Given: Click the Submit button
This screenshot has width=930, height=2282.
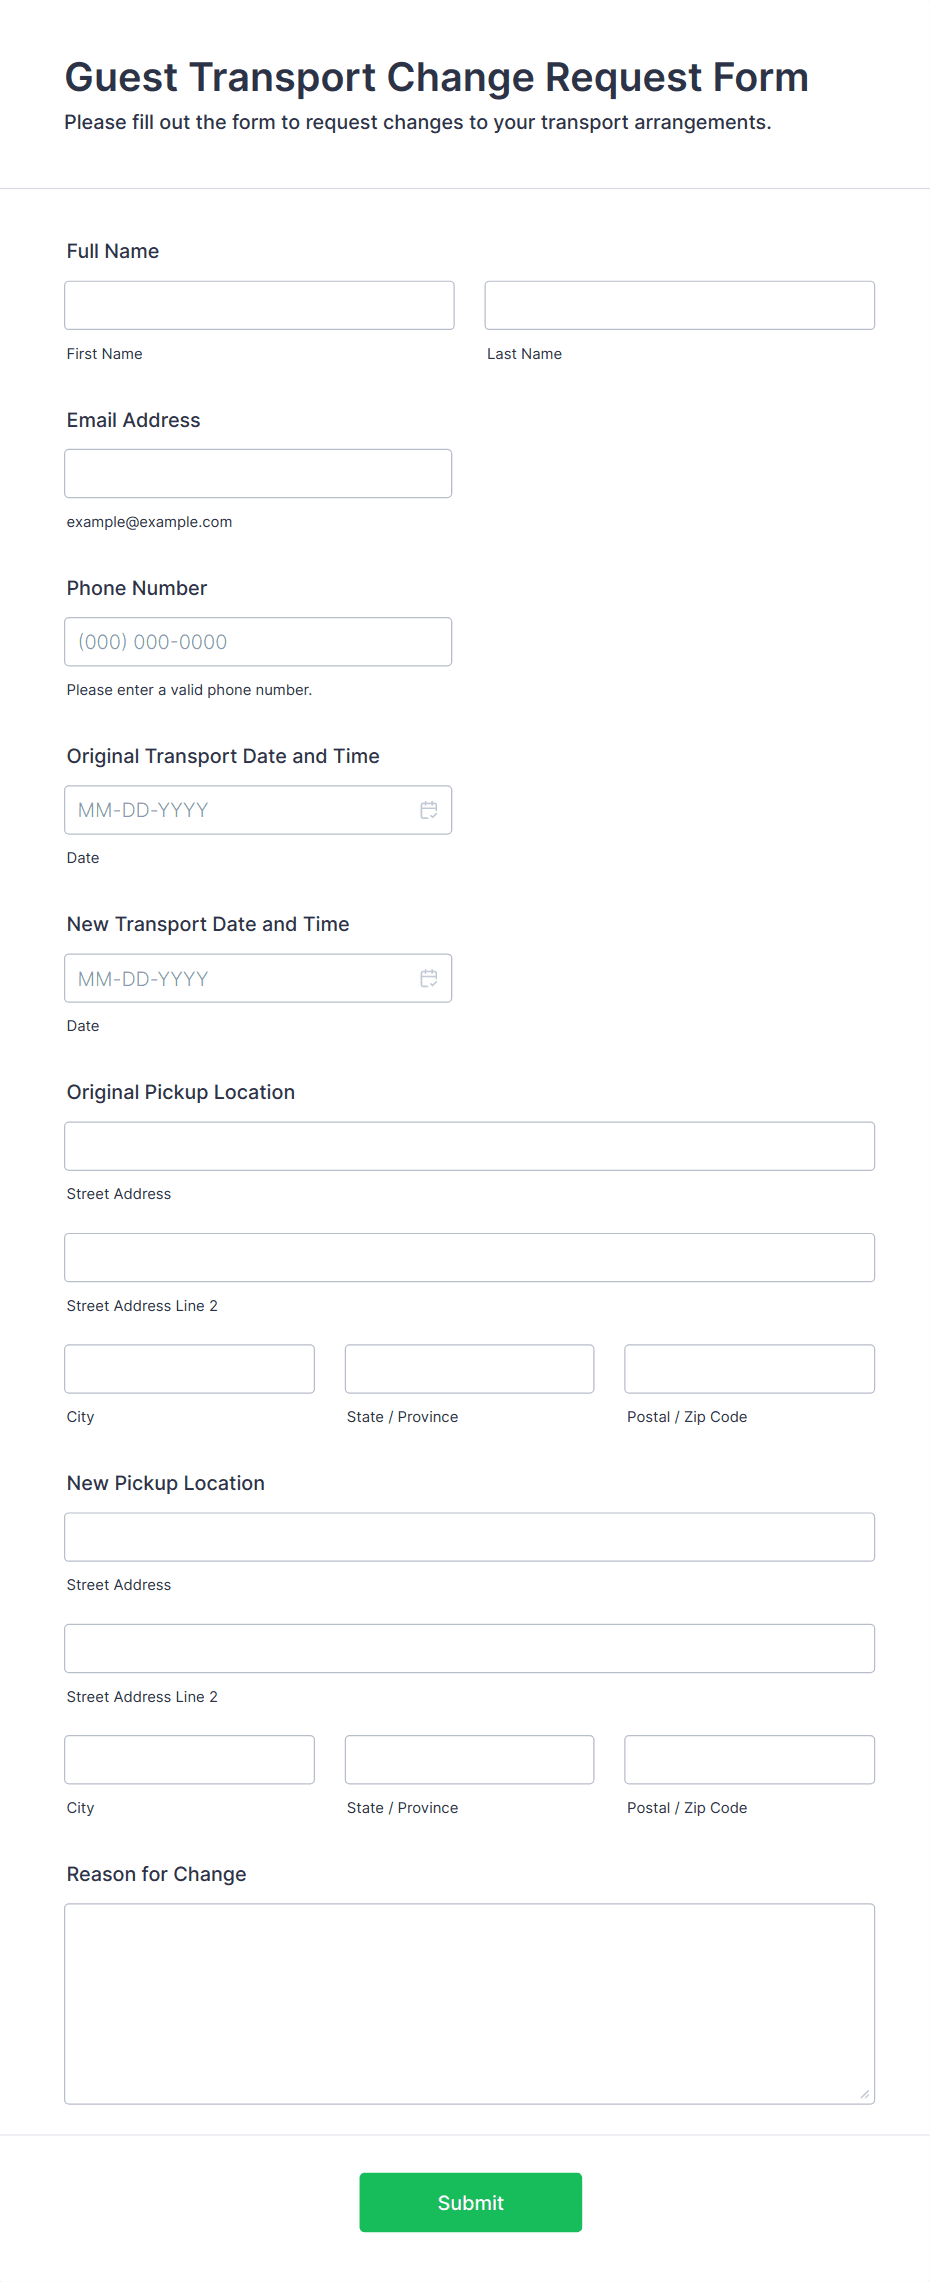Looking at the screenshot, I should click(x=470, y=2202).
